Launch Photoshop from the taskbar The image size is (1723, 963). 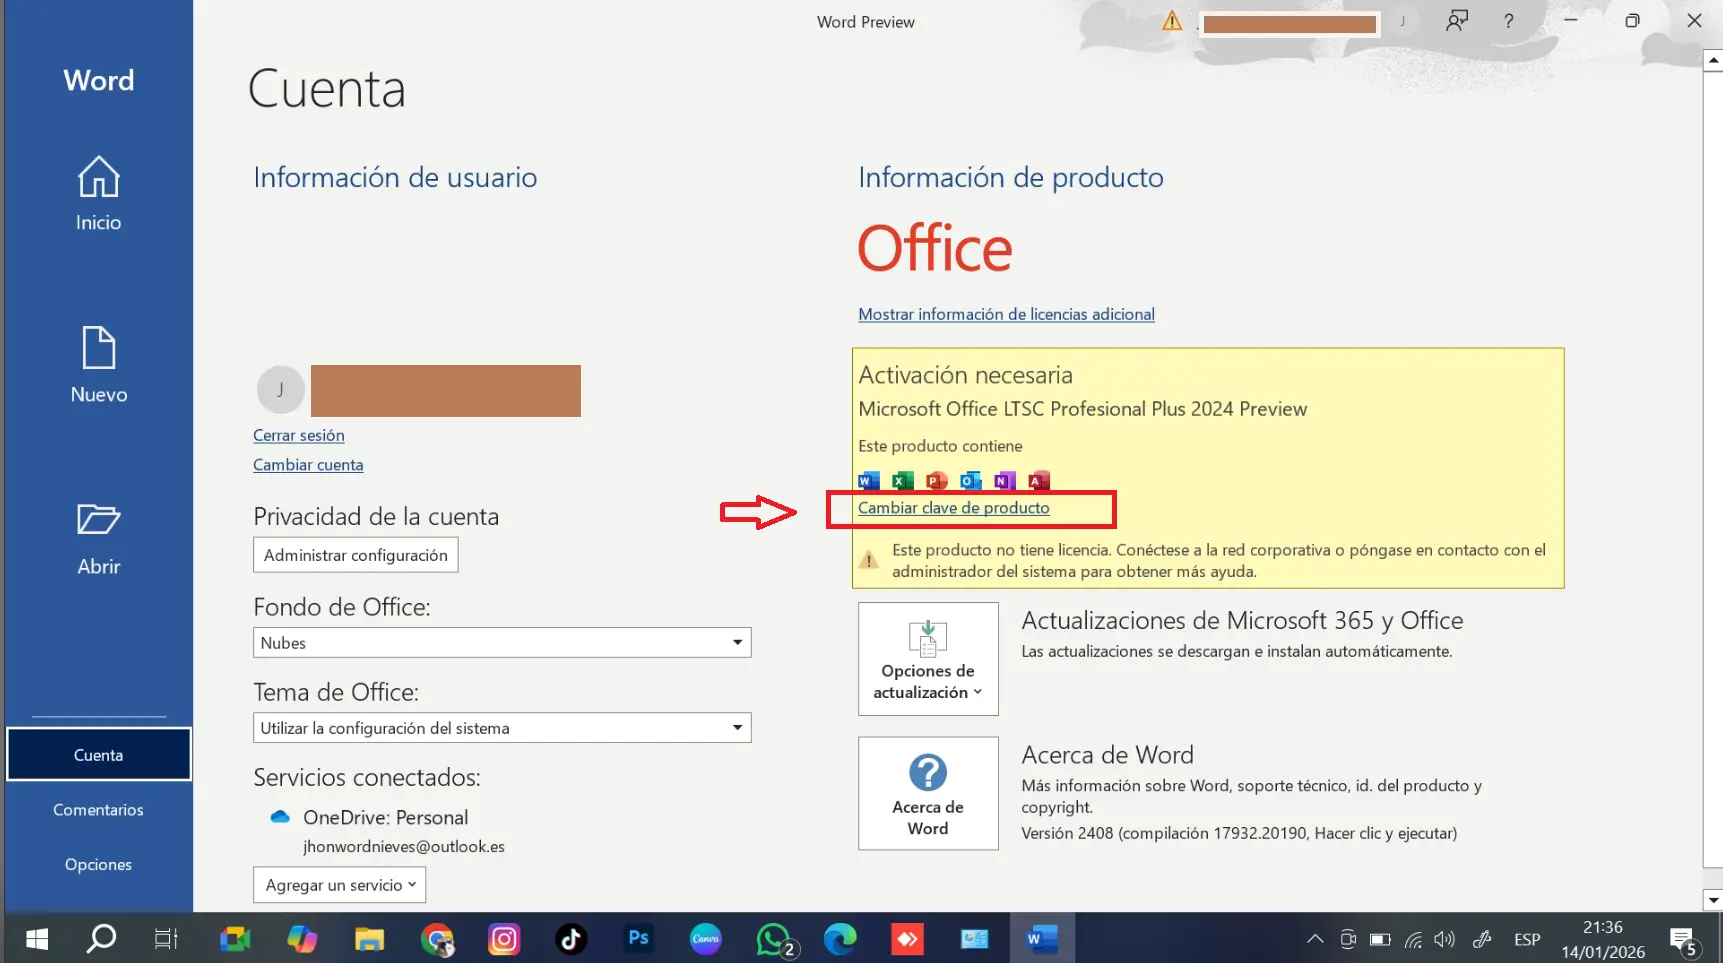click(x=638, y=939)
